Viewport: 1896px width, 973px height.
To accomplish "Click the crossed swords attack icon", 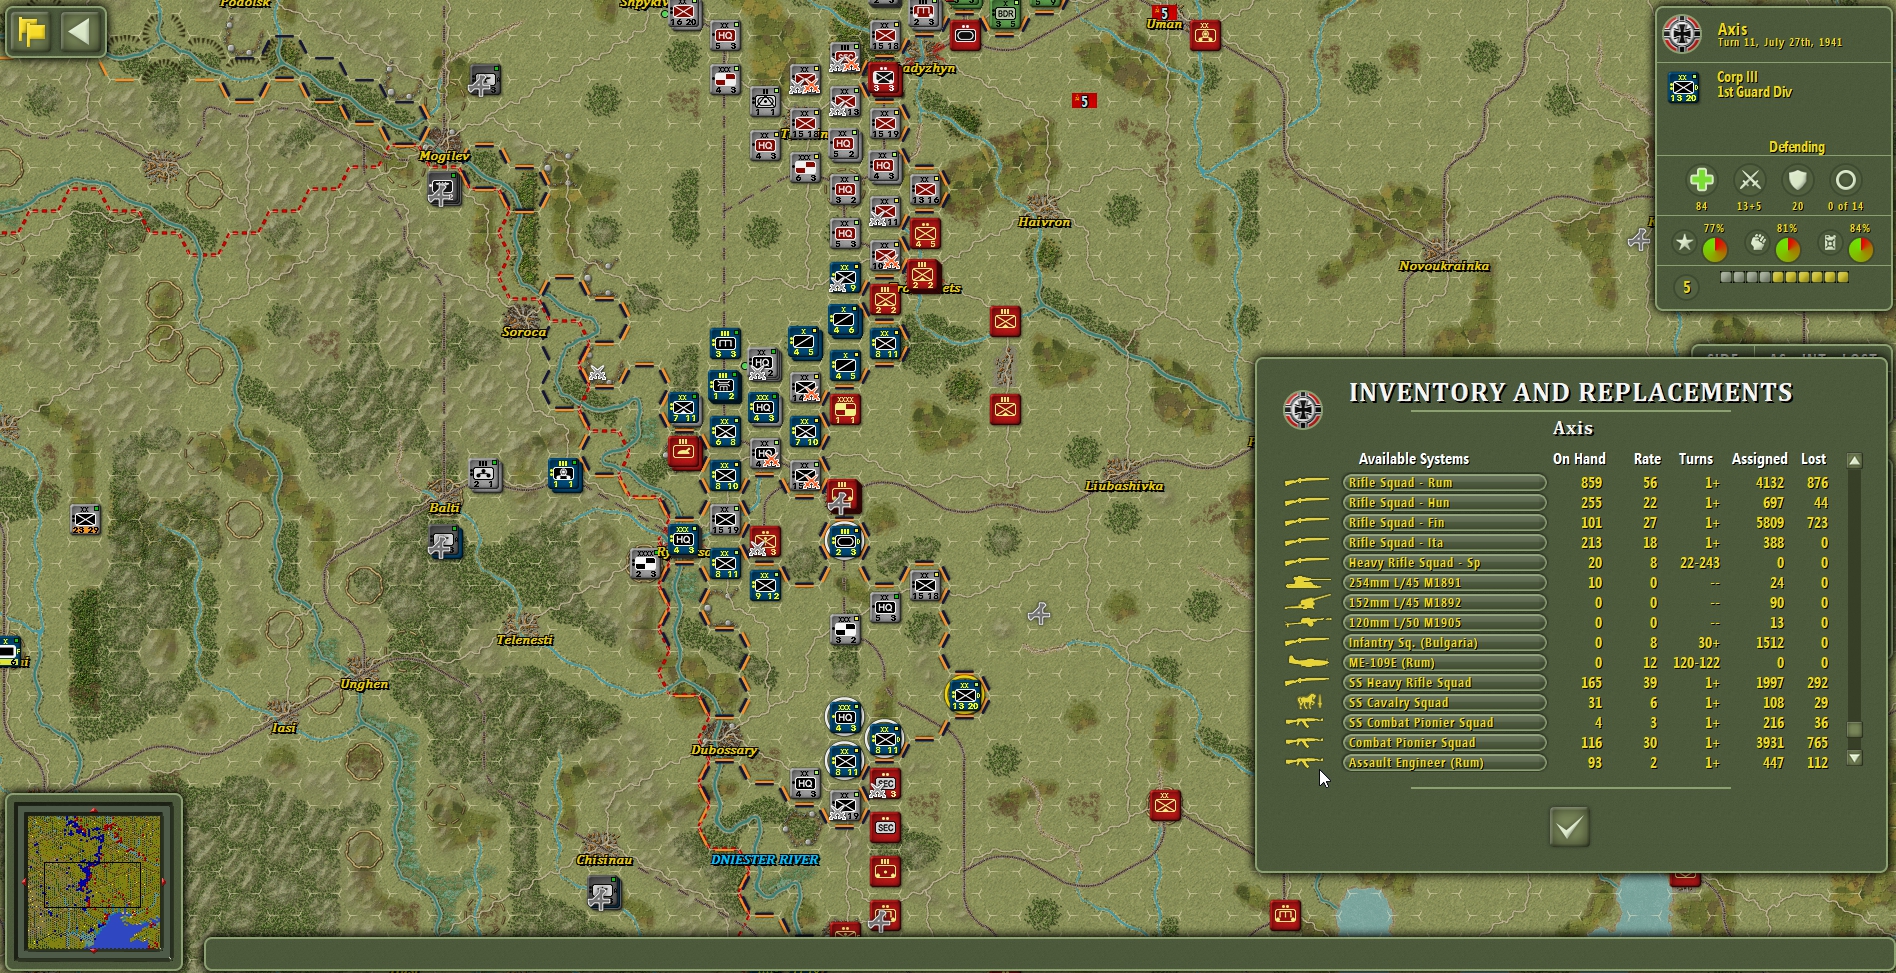I will [1750, 180].
